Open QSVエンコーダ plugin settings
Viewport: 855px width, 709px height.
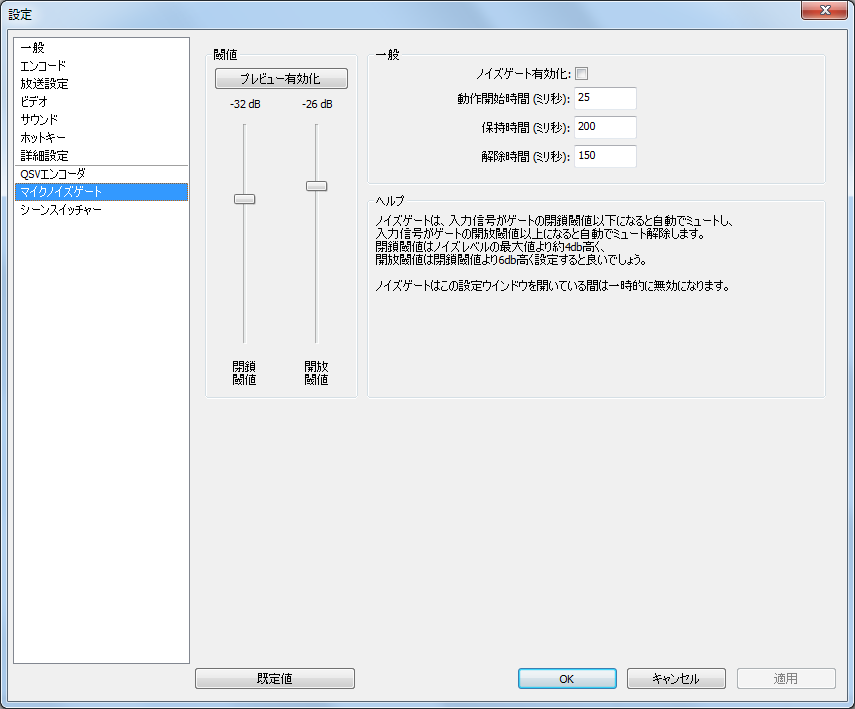click(101, 174)
